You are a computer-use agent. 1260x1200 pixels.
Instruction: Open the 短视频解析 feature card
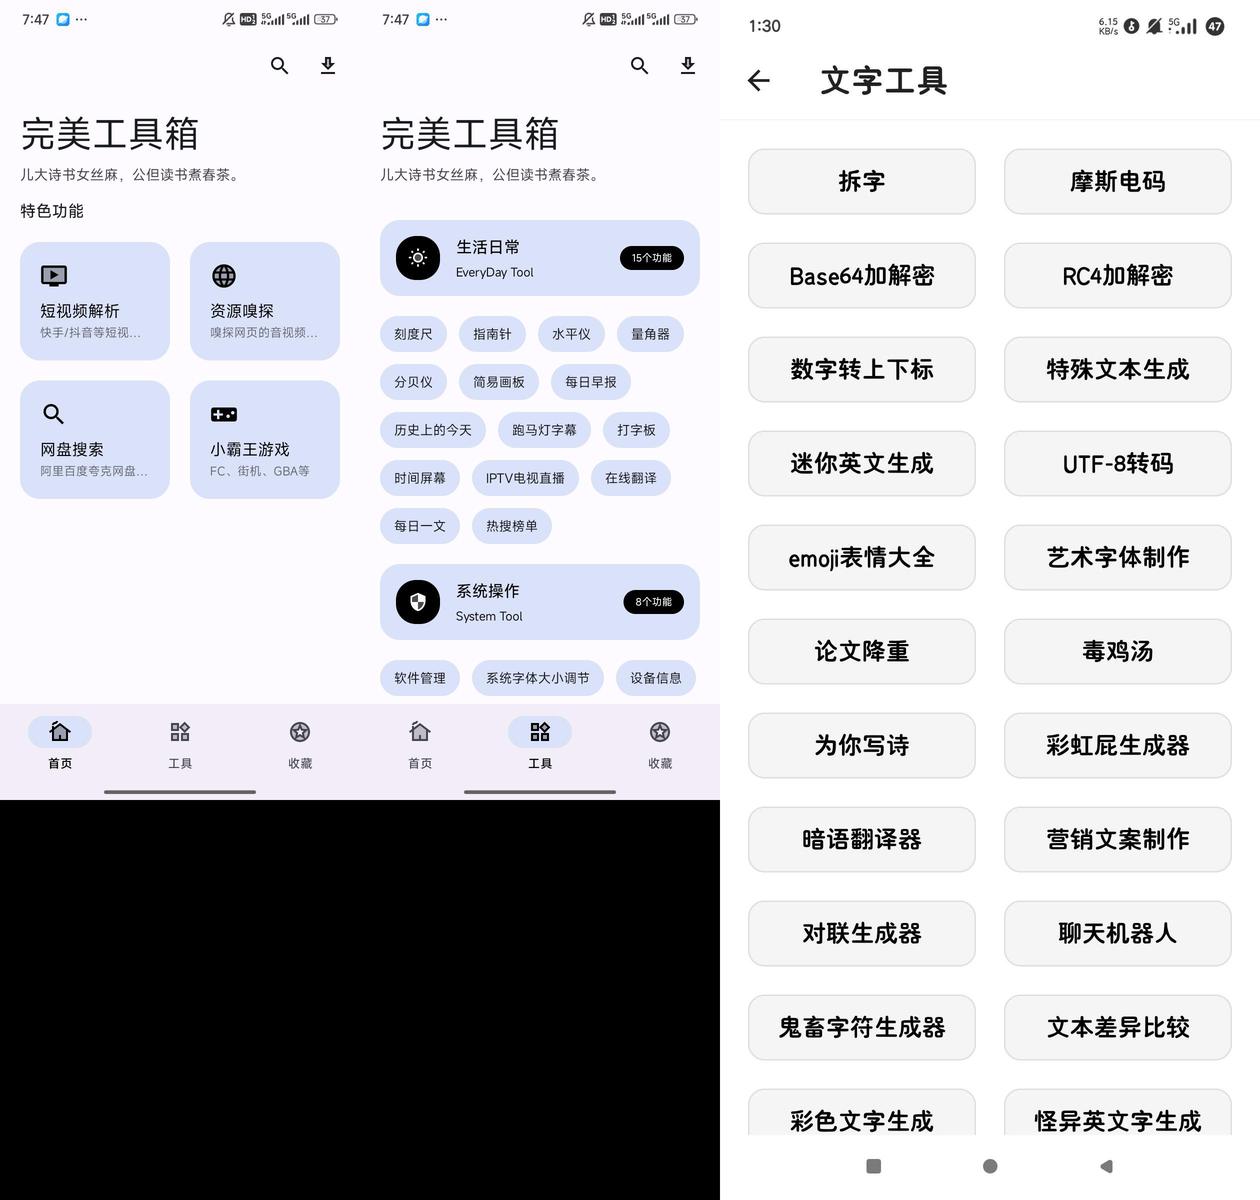(95, 300)
